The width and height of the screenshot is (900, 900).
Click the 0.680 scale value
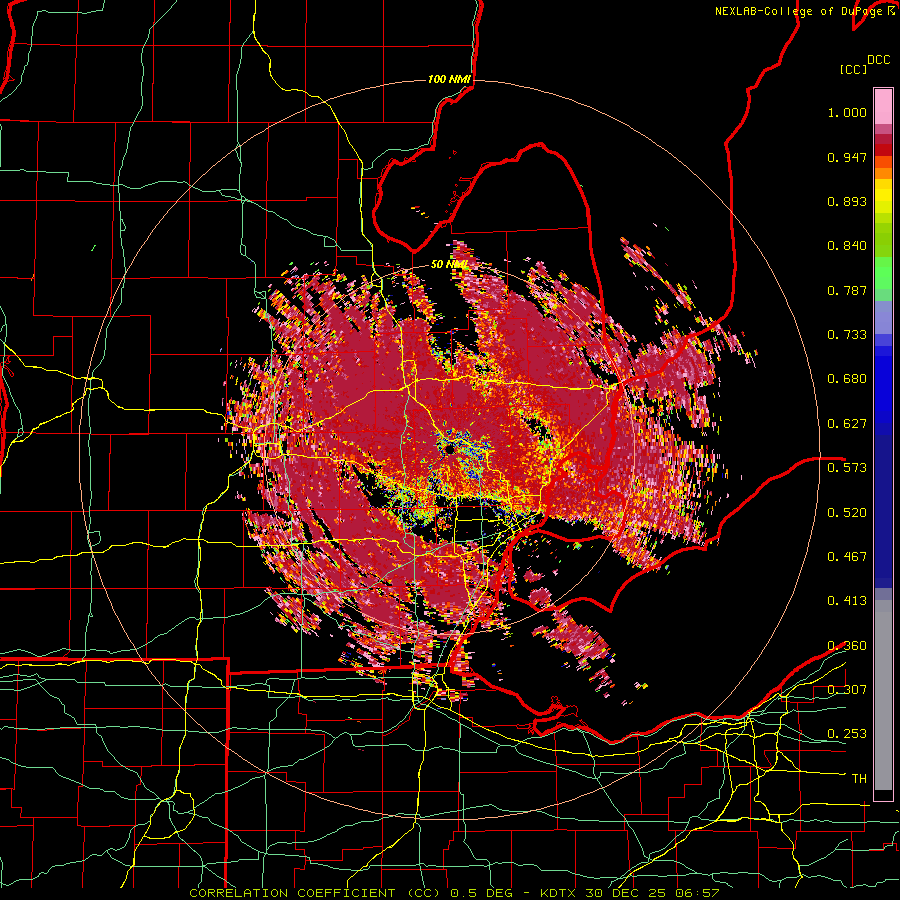click(847, 379)
